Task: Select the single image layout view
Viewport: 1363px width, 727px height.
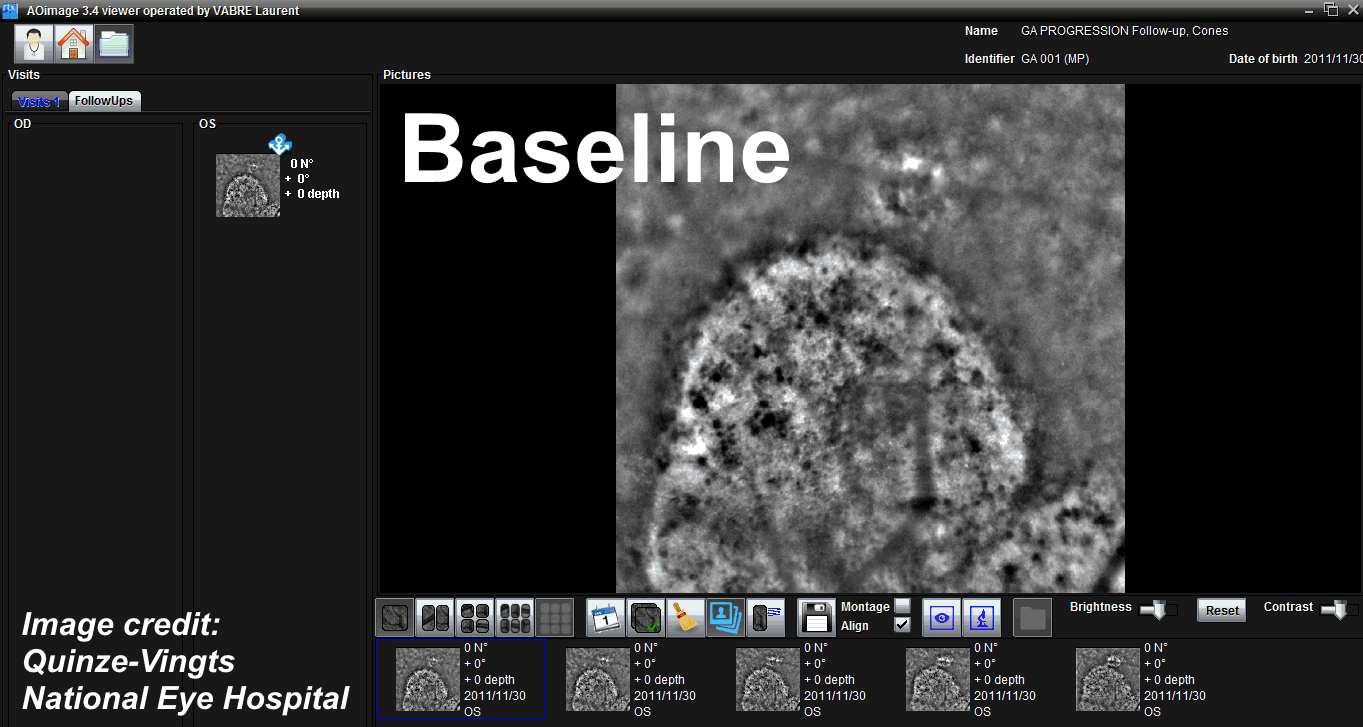Action: point(394,618)
